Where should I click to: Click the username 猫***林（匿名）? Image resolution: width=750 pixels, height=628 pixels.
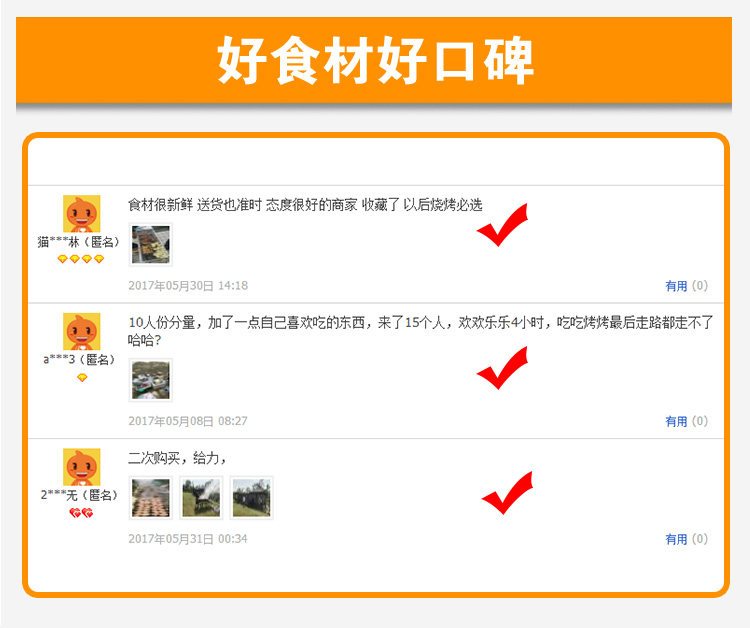pyautogui.click(x=79, y=242)
